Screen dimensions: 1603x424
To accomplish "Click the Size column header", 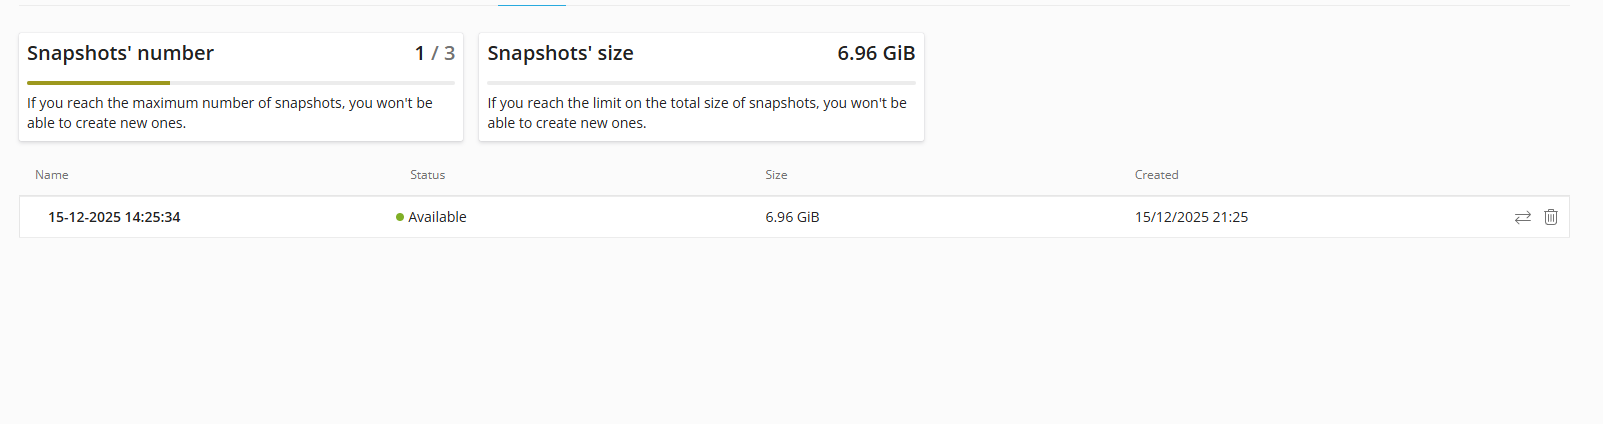I will [x=776, y=175].
